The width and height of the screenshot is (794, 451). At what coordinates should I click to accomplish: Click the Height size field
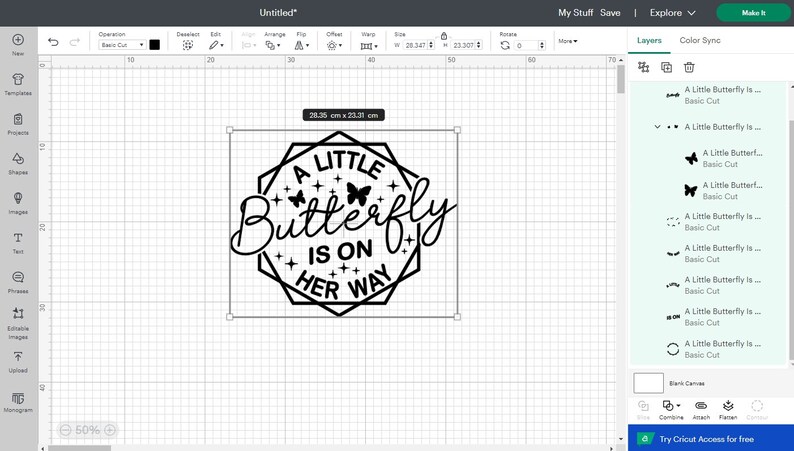463,45
